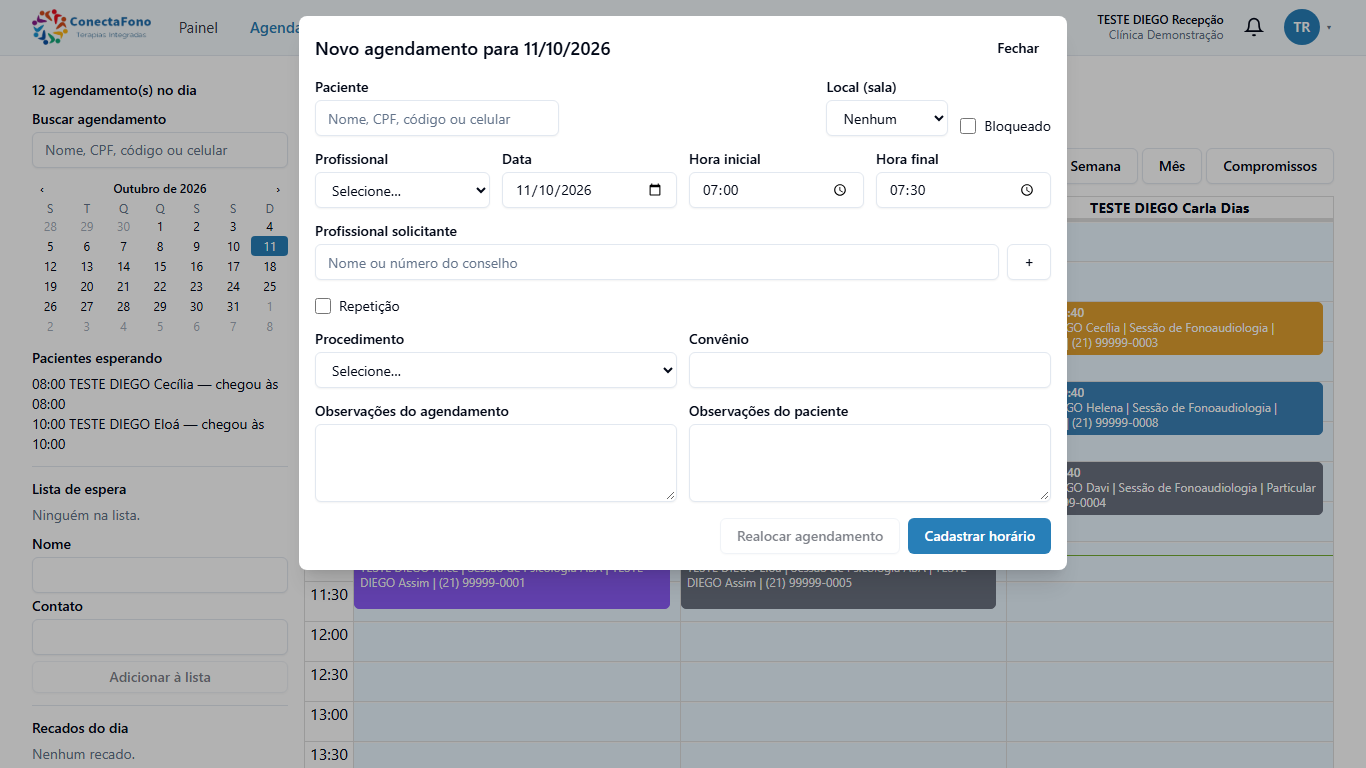Click Cadastrar horário button

(979, 536)
